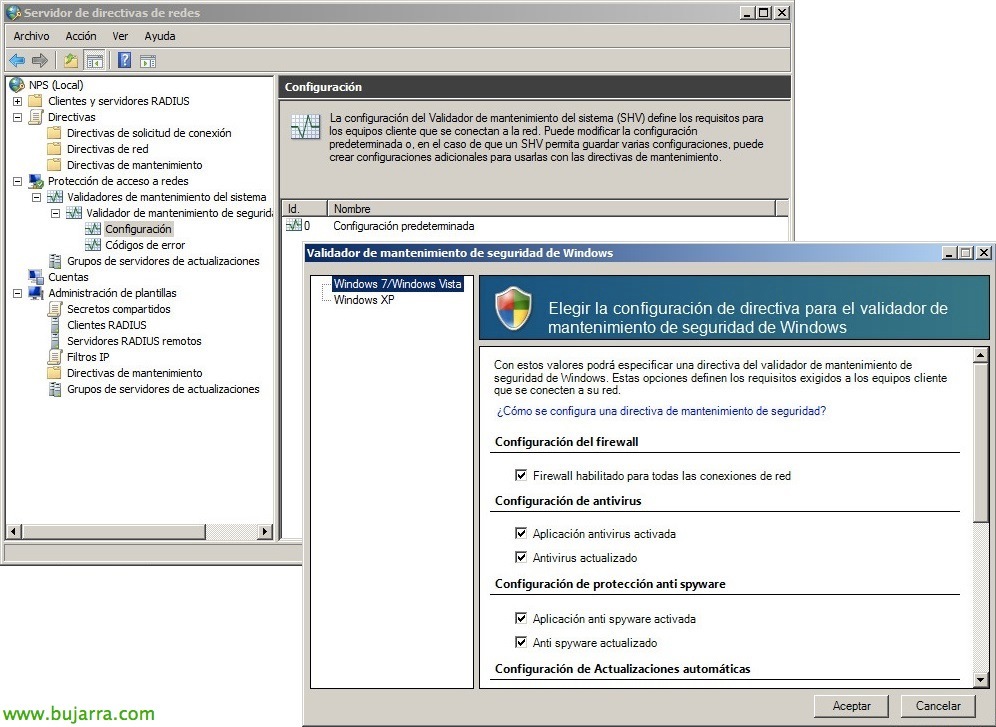Screen dimensions: 996x727
Task: Click the Back arrow toolbar icon
Action: pos(17,61)
